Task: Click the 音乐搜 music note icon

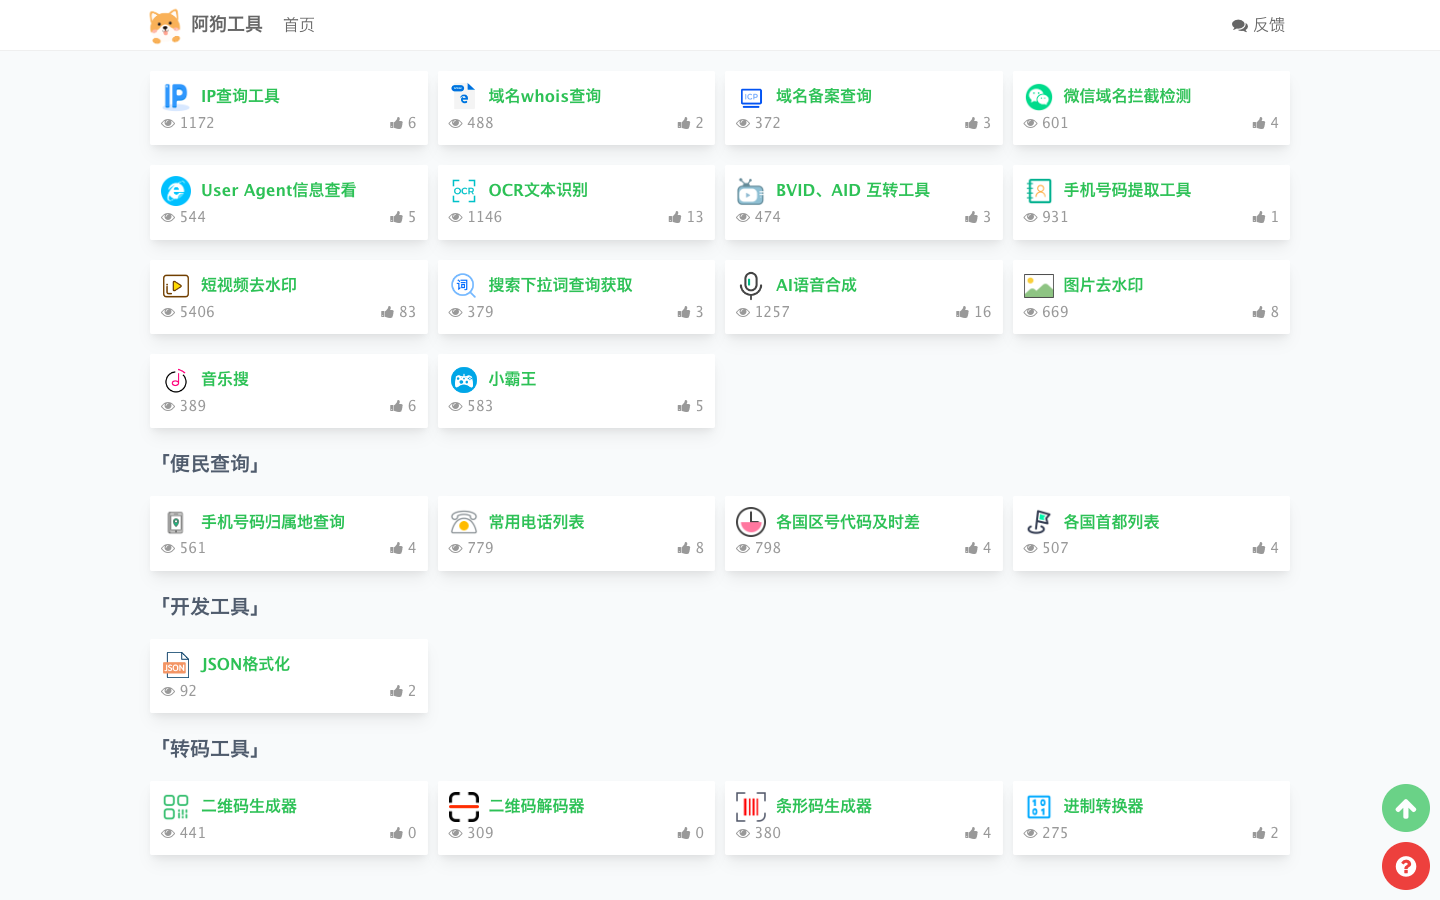Action: tap(176, 380)
